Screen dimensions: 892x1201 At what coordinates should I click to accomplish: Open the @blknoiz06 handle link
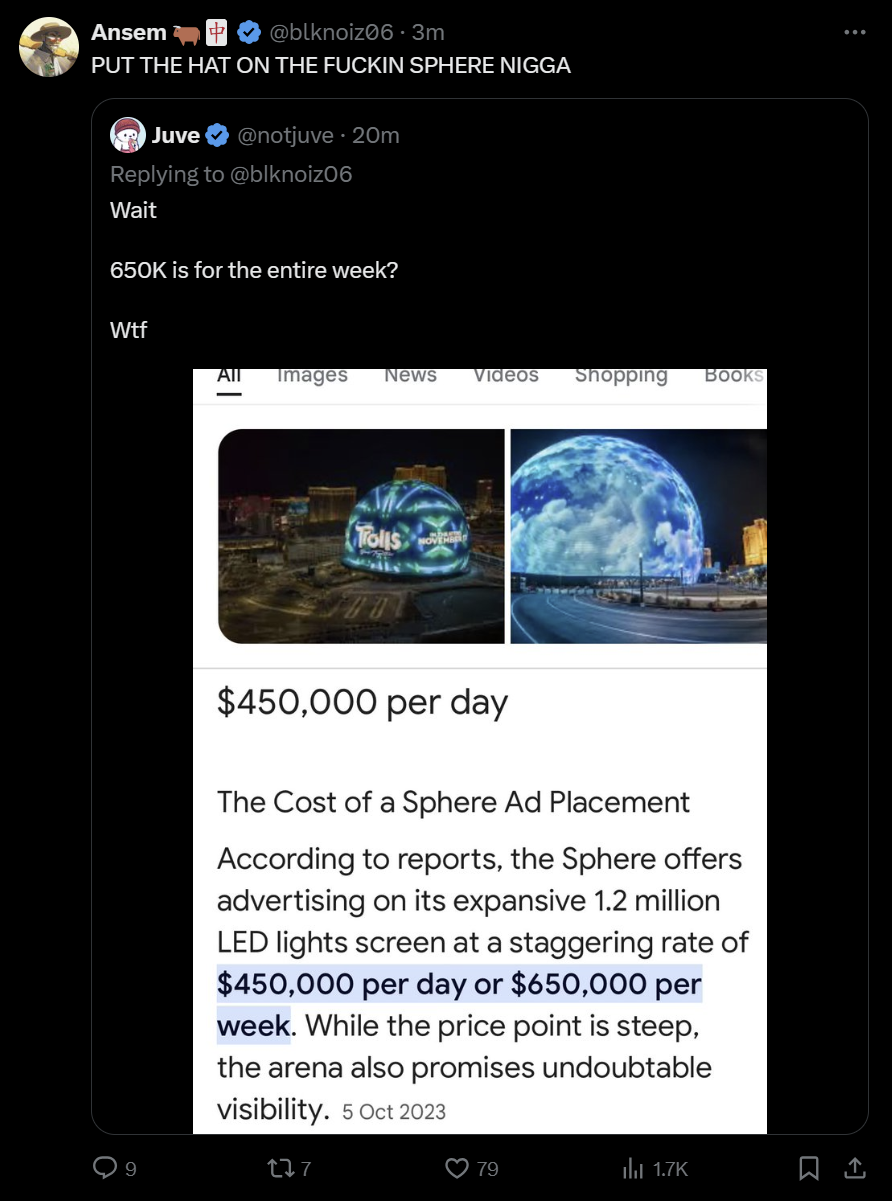330,32
